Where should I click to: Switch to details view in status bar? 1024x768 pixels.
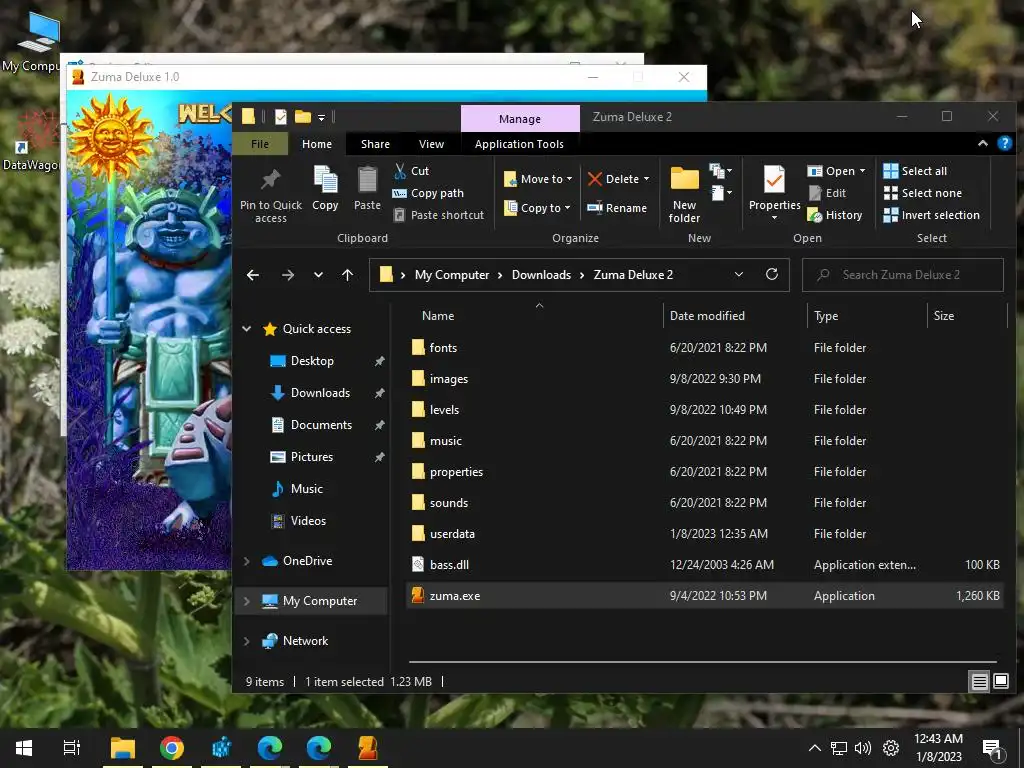point(980,682)
